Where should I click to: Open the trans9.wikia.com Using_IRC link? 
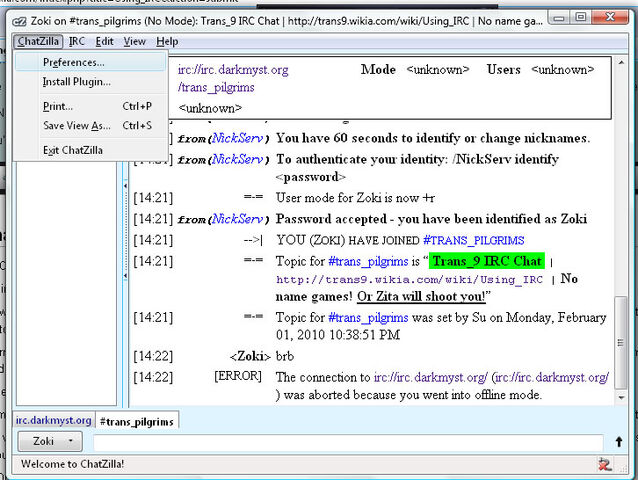point(409,279)
